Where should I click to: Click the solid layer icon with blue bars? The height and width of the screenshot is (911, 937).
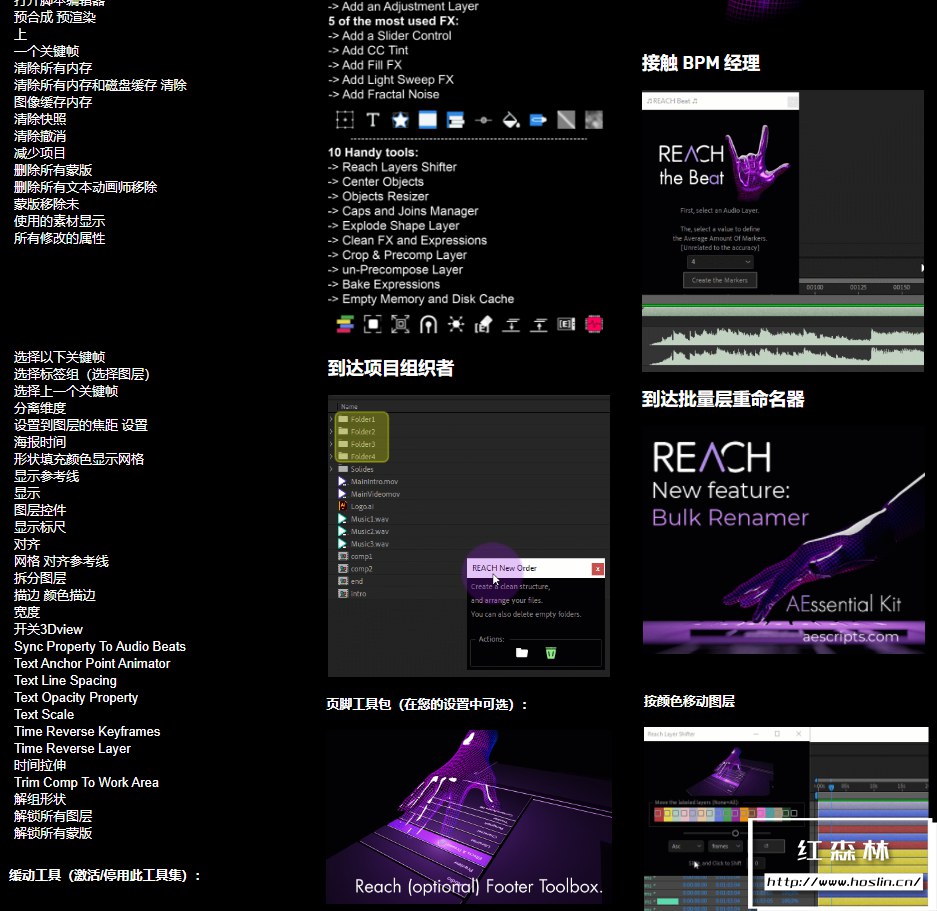[428, 120]
